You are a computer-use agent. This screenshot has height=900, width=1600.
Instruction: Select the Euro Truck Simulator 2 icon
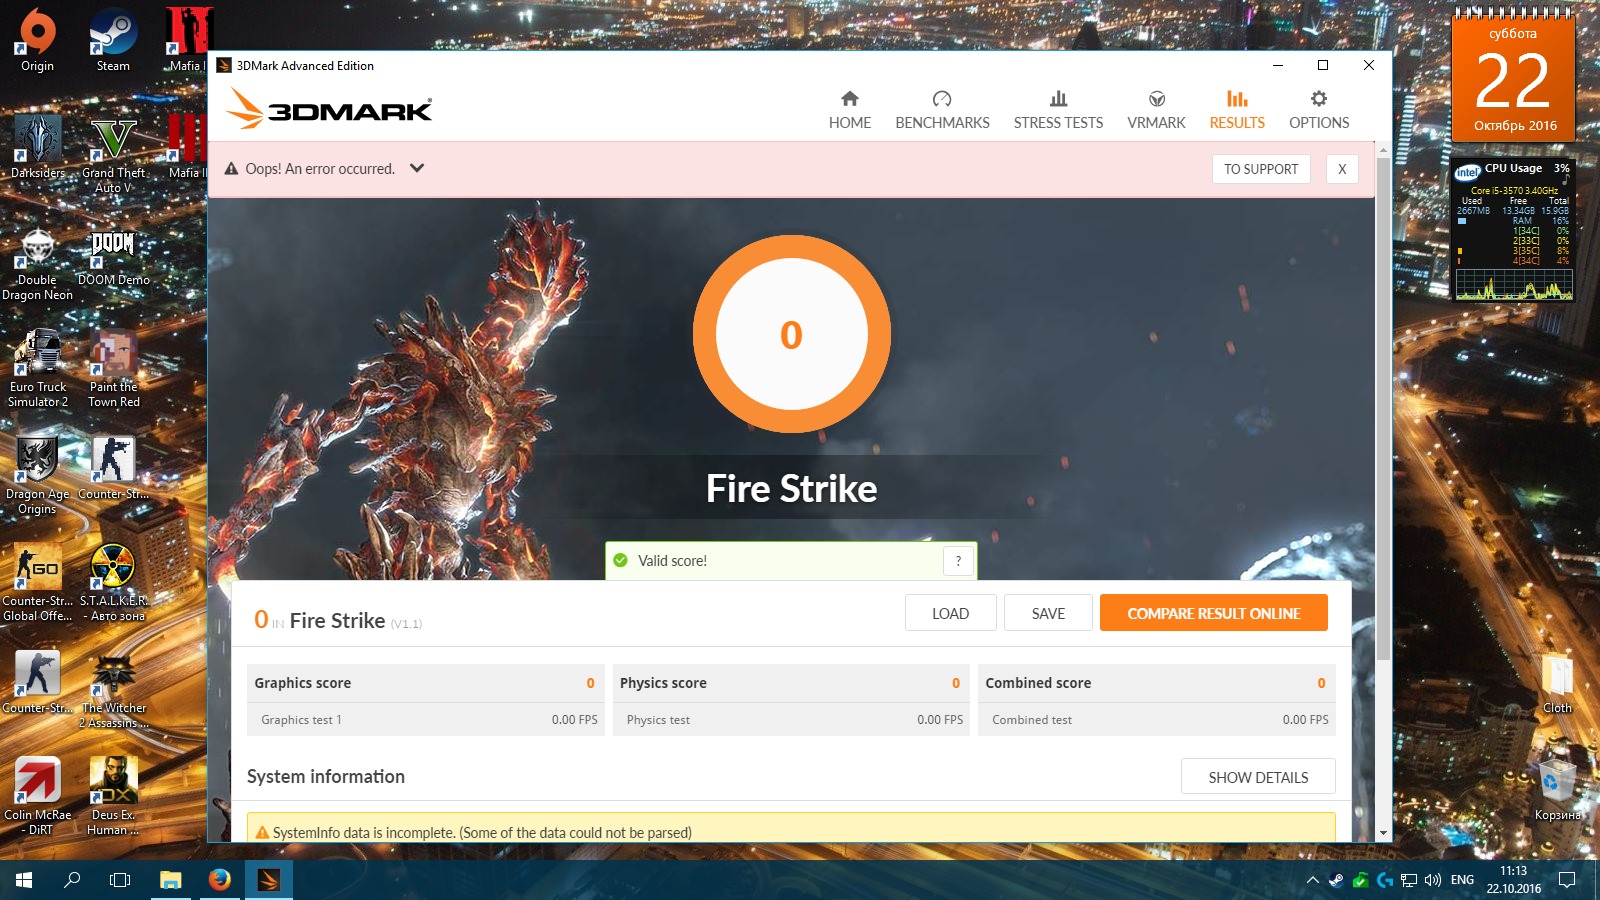click(37, 369)
